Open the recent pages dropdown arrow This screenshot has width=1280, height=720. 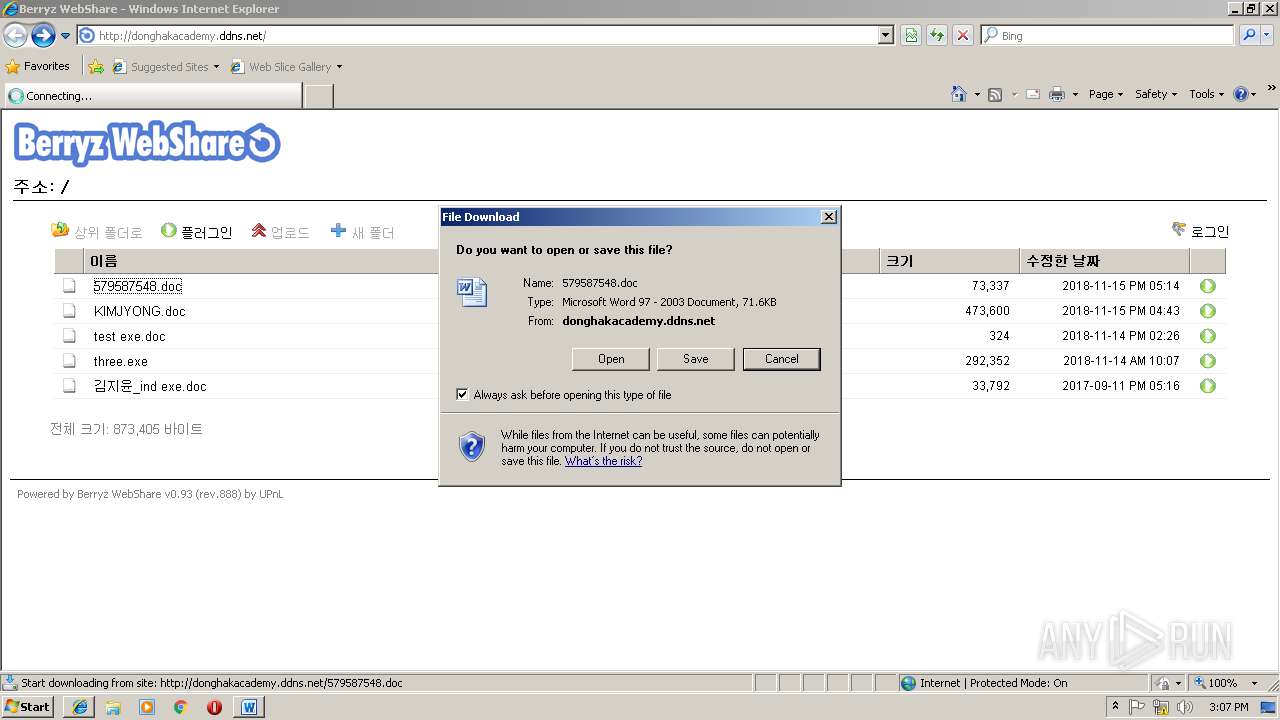[x=66, y=36]
